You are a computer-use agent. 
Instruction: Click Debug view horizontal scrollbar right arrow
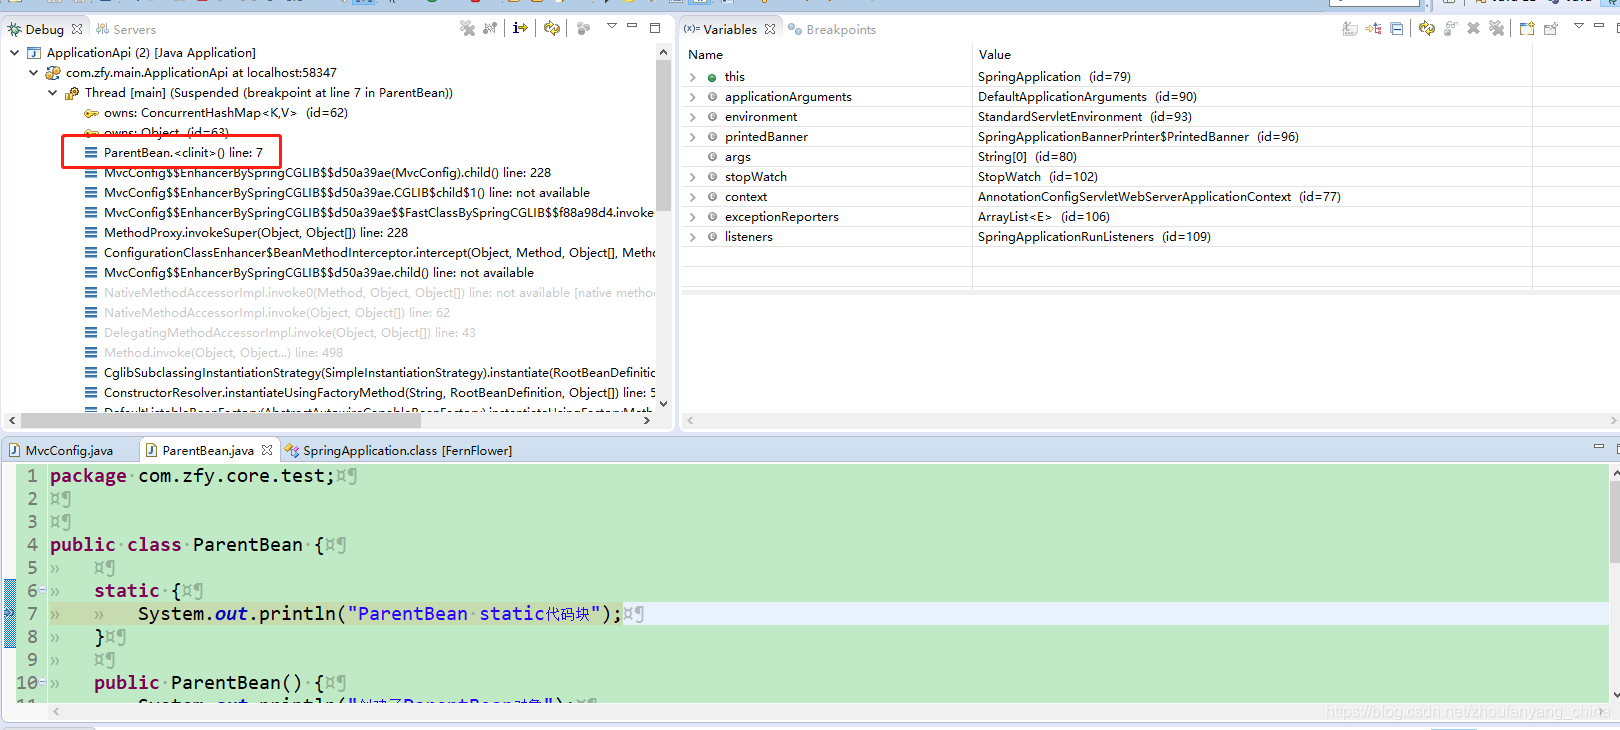click(647, 421)
